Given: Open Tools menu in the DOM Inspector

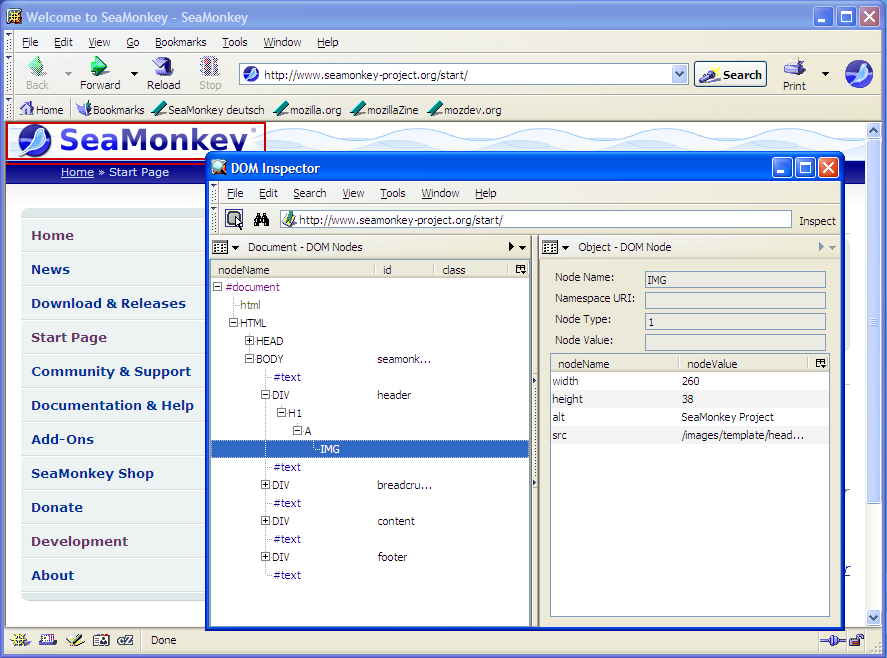Looking at the screenshot, I should point(393,193).
